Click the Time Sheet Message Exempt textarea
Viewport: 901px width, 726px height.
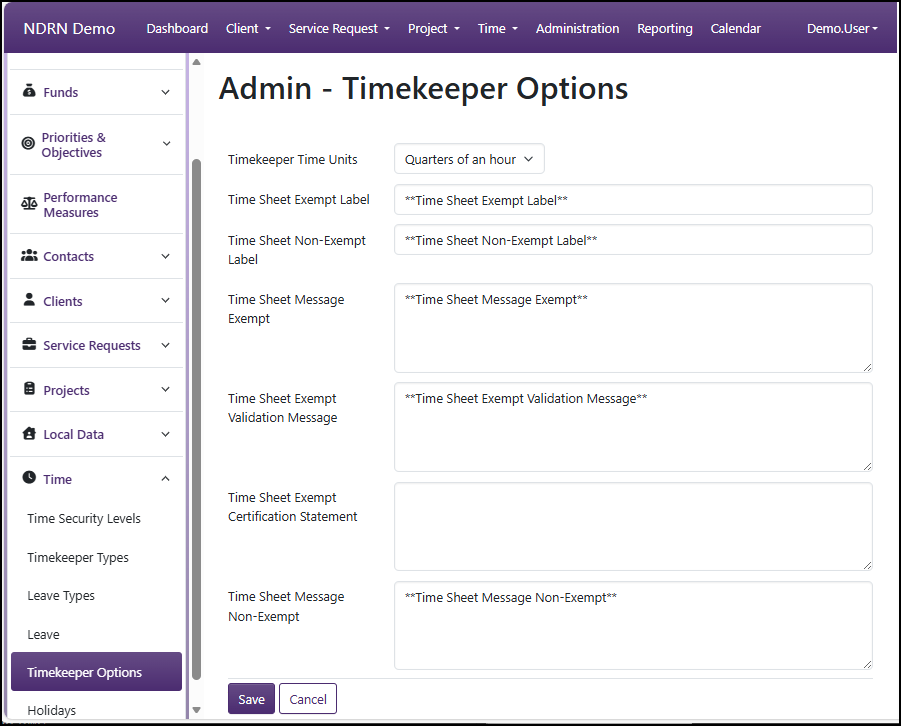point(633,328)
